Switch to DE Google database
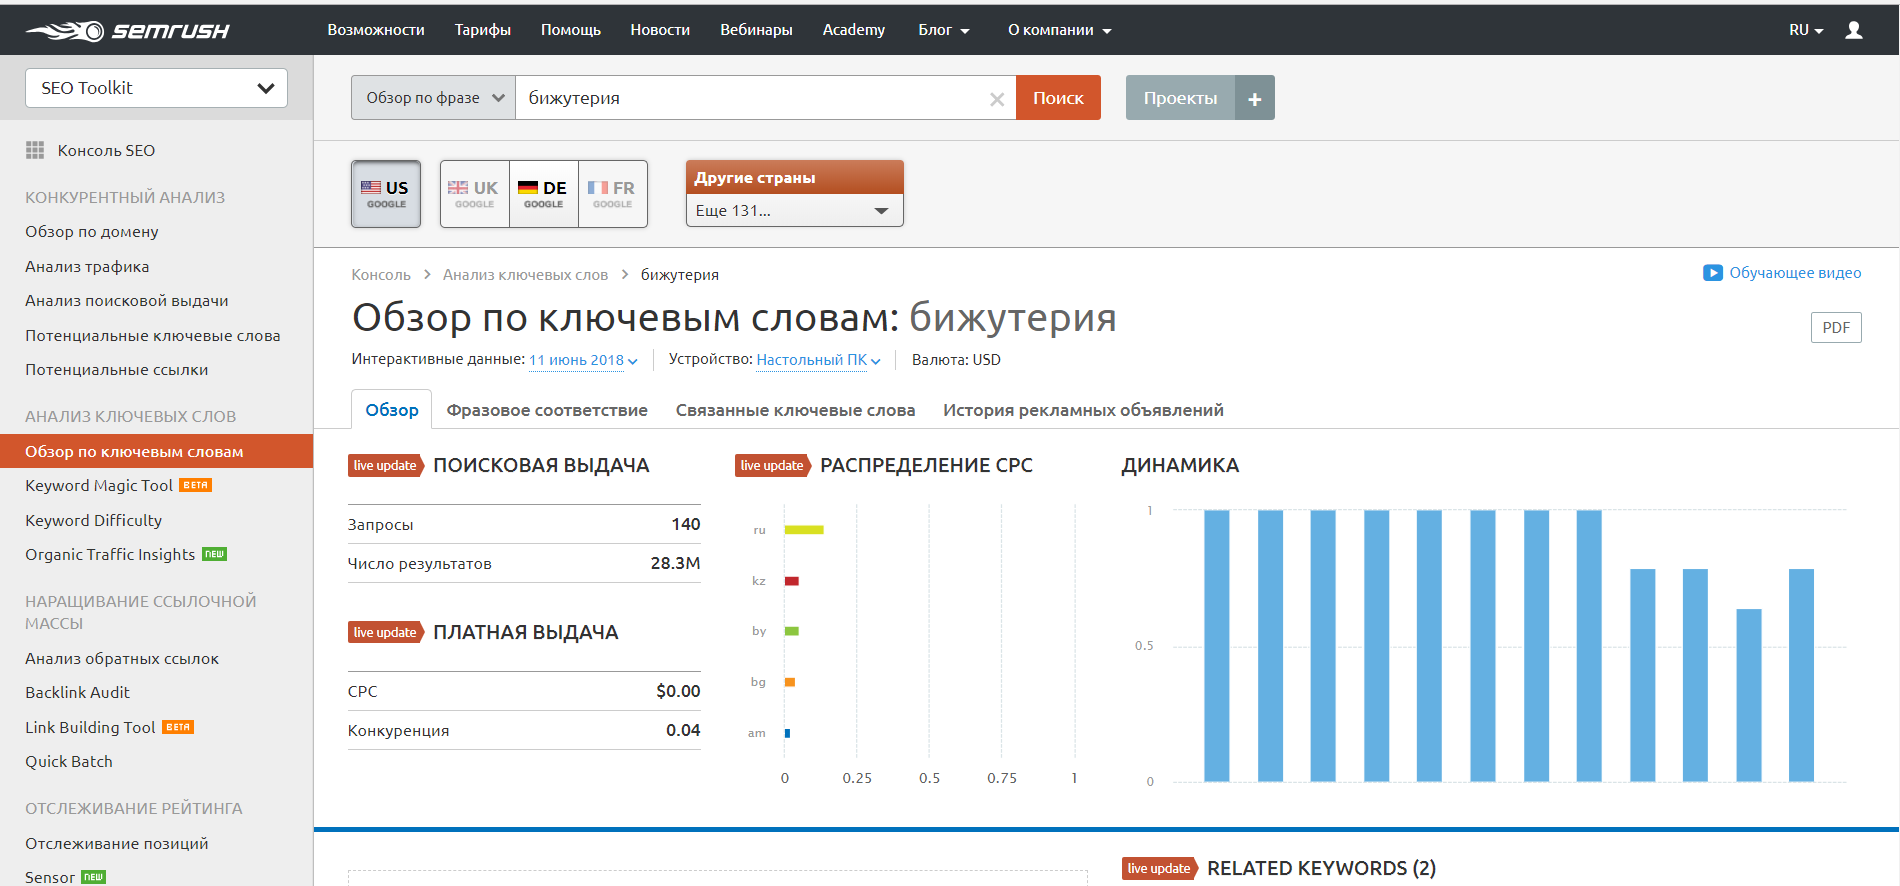This screenshot has height=886, width=1900. (543, 194)
